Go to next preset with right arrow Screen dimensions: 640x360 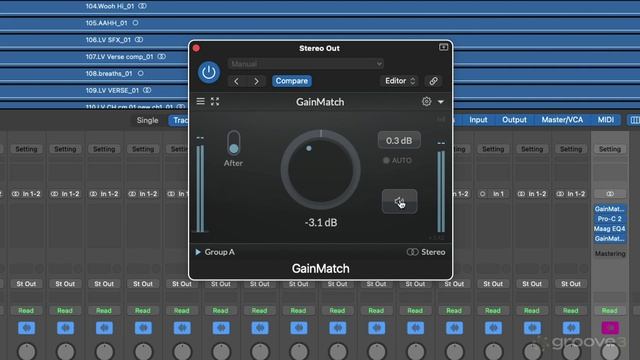pos(256,81)
